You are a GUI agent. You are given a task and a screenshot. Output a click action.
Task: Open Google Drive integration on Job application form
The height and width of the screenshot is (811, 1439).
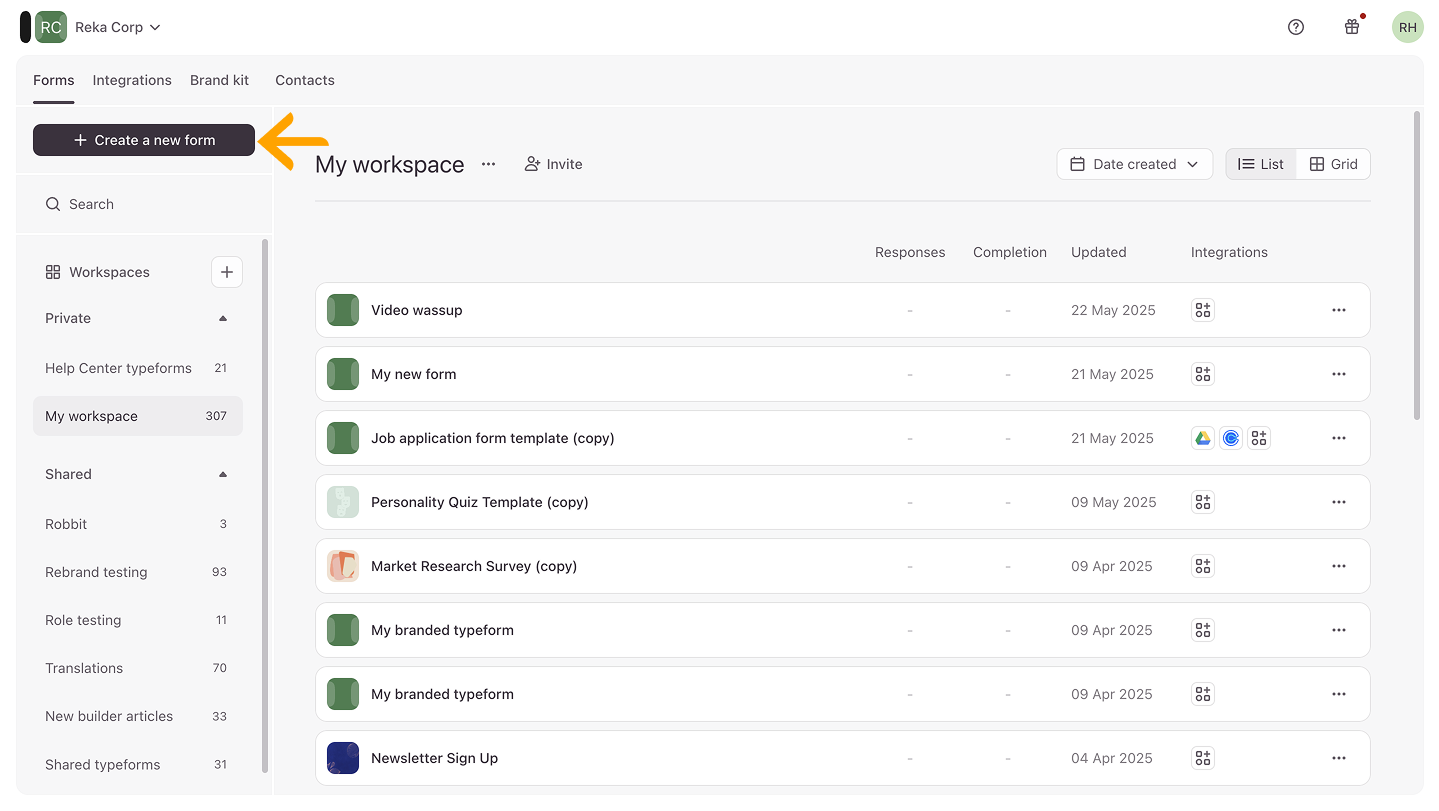(1203, 438)
